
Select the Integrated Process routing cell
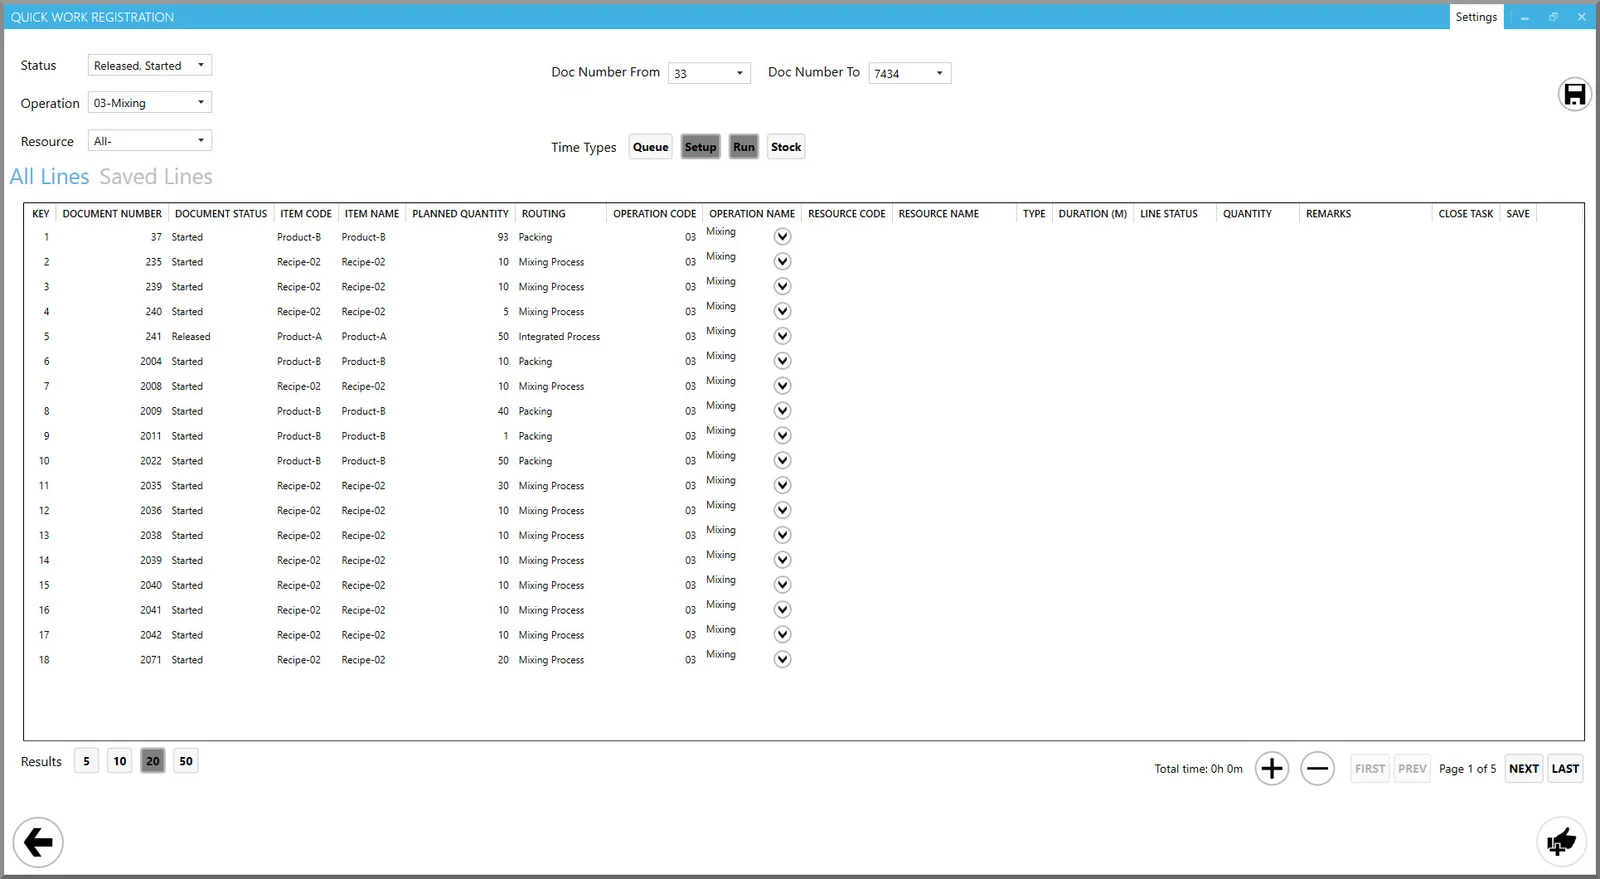559,336
